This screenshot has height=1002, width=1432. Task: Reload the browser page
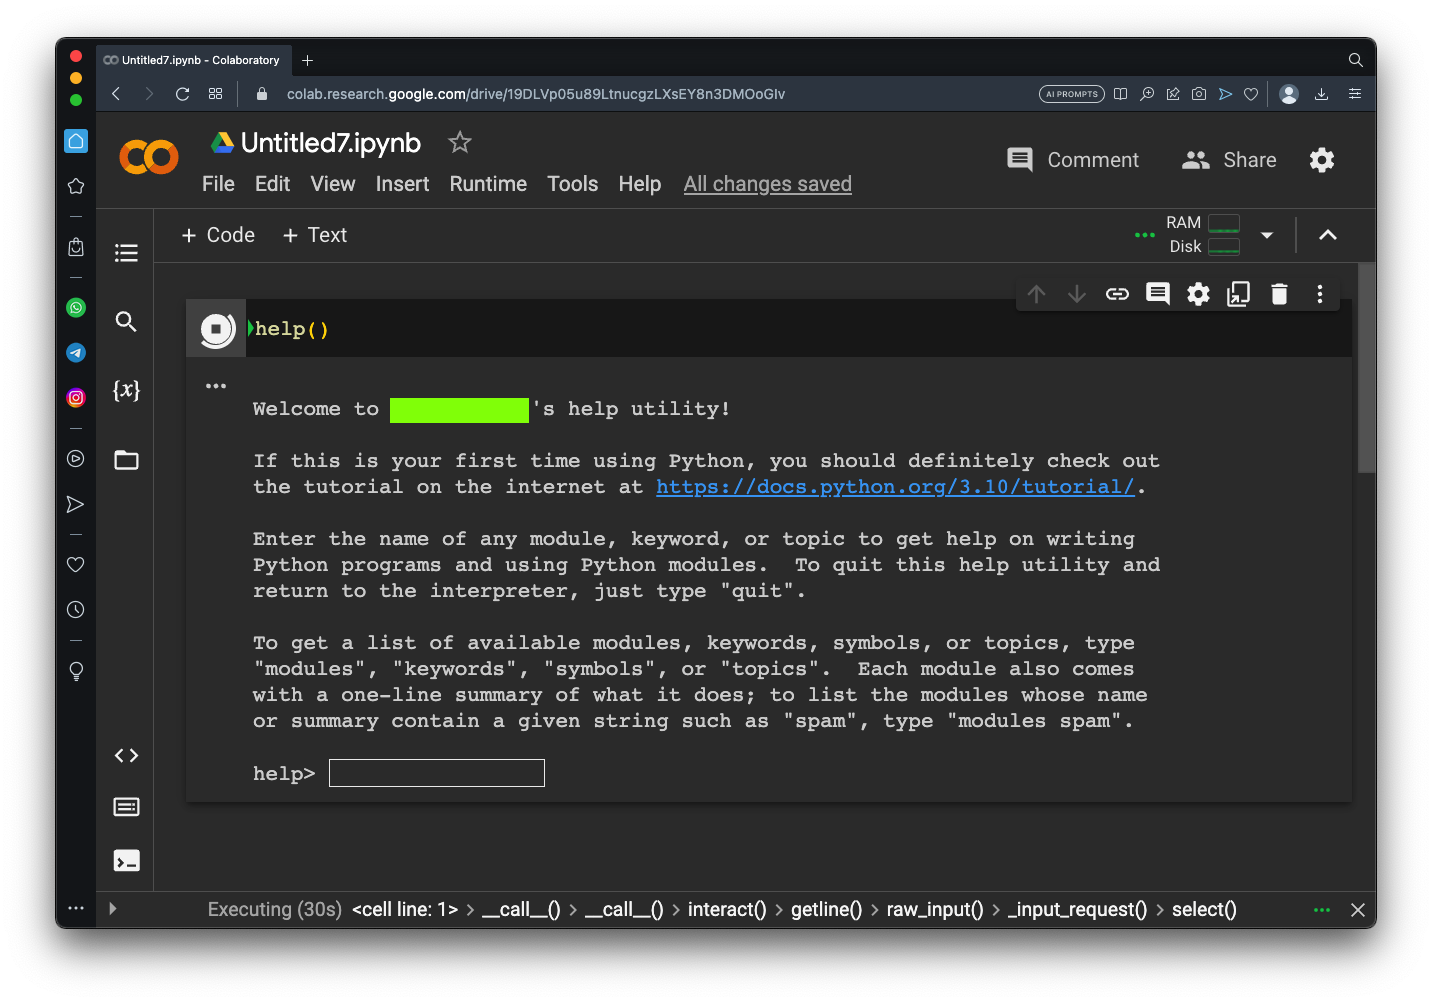(182, 94)
